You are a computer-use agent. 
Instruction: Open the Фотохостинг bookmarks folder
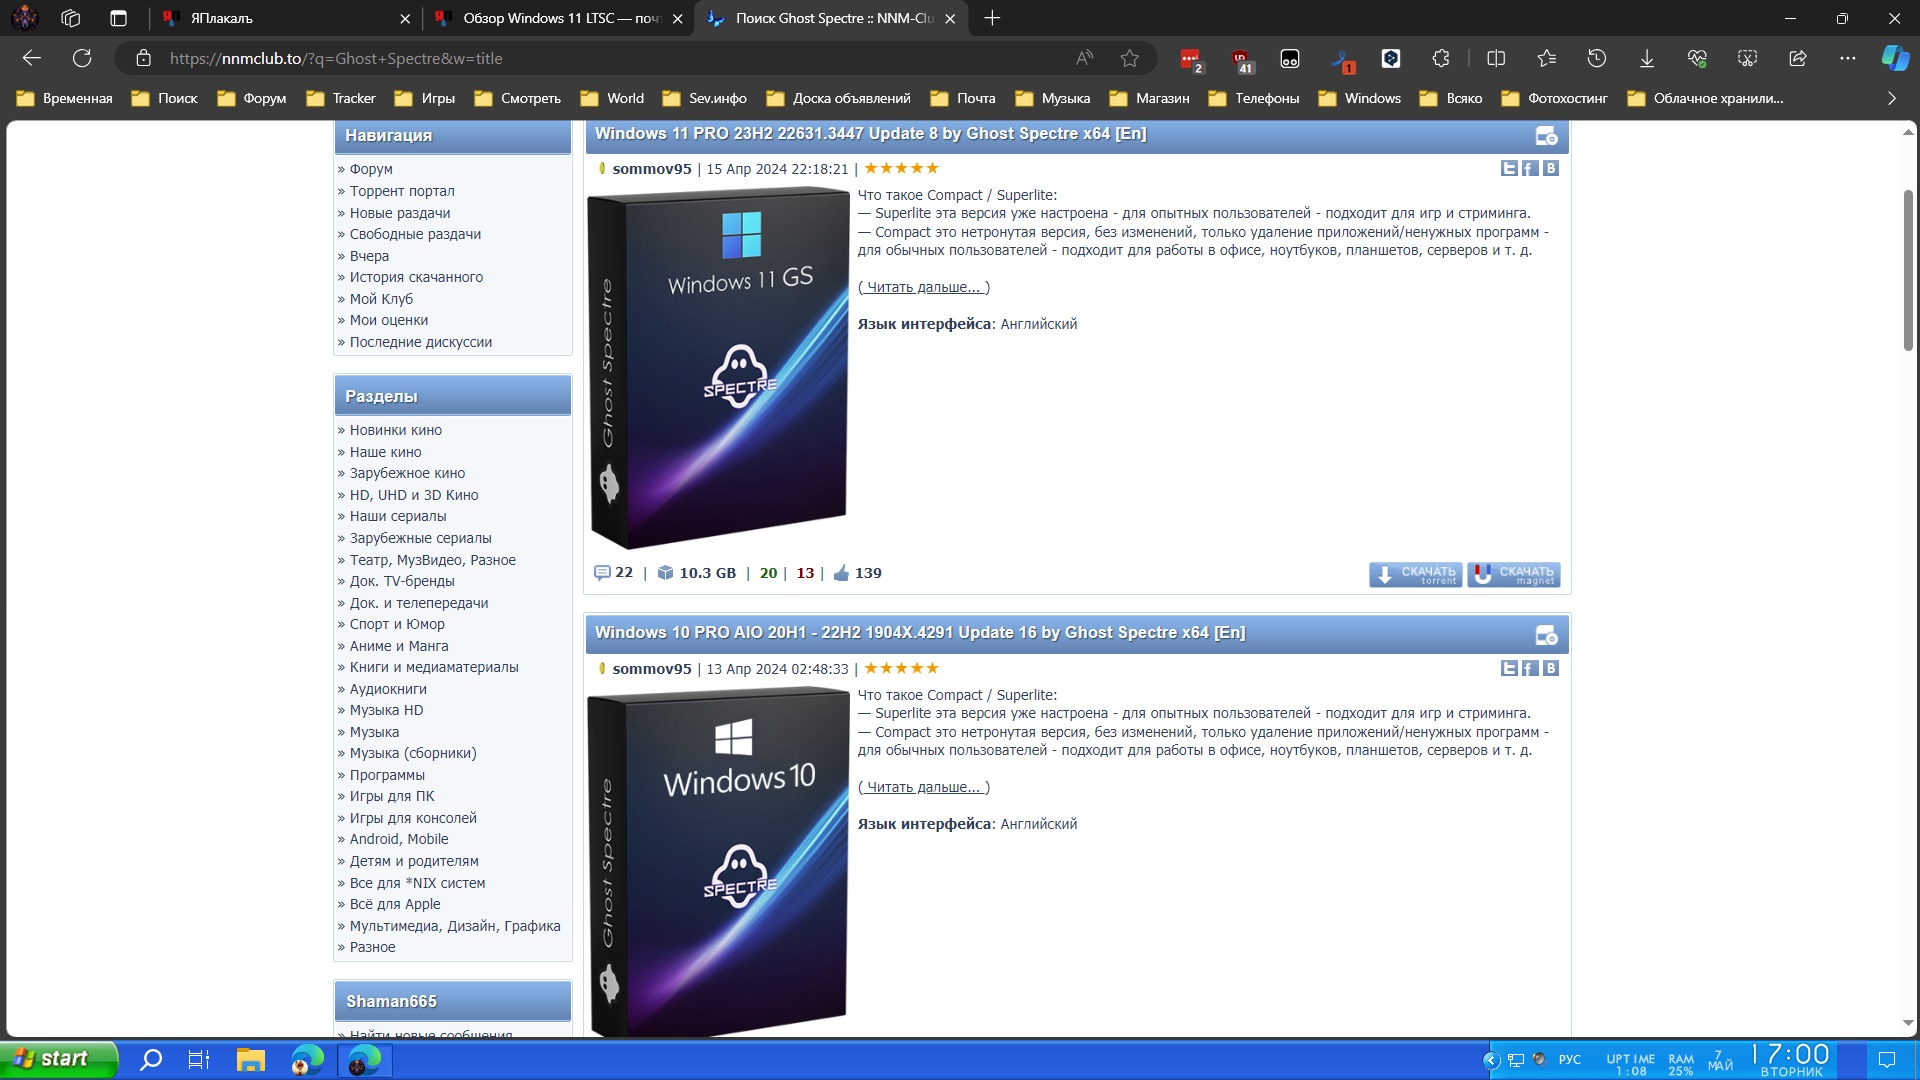[1555, 98]
